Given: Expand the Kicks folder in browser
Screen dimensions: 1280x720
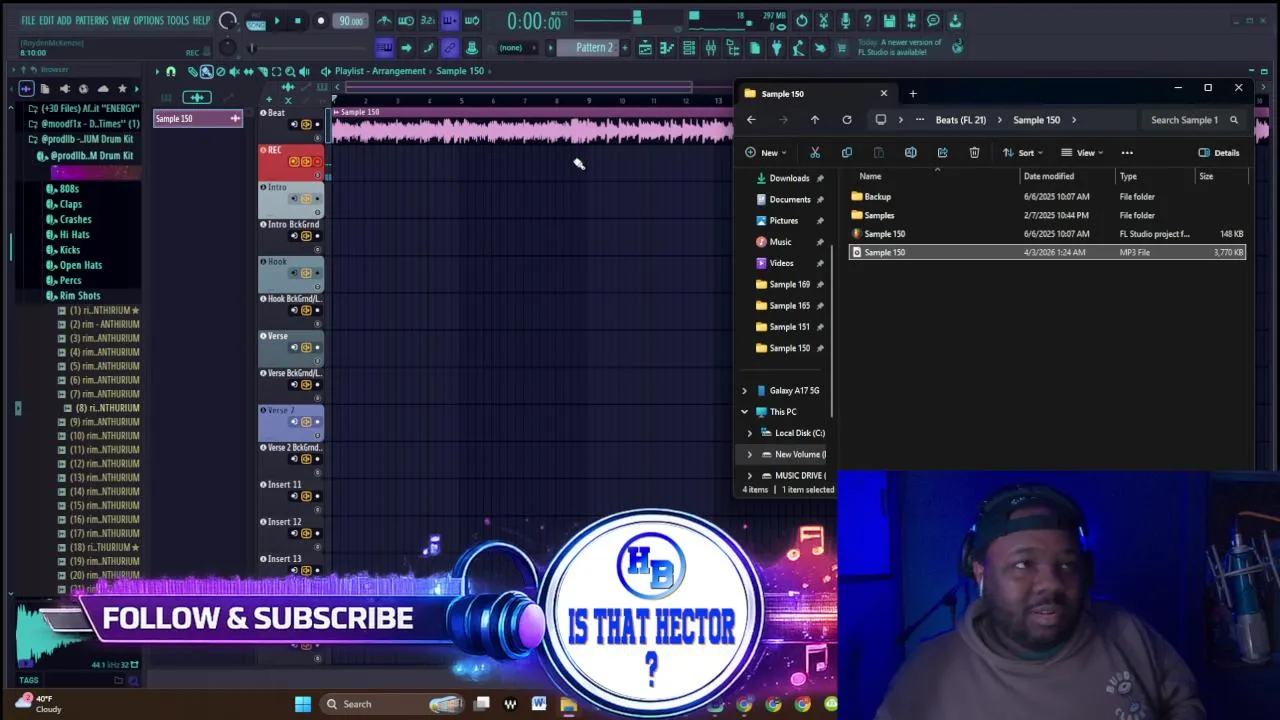Looking at the screenshot, I should pos(70,250).
